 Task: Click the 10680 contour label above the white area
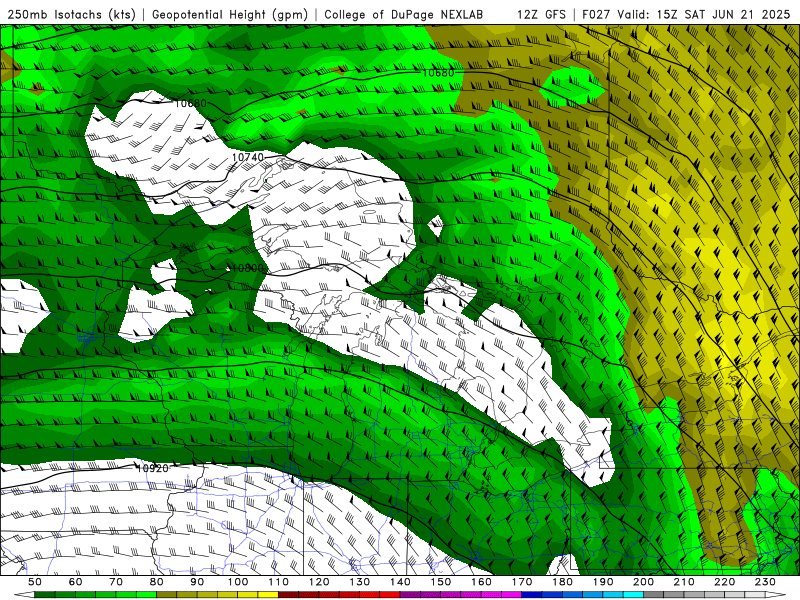pyautogui.click(x=190, y=104)
